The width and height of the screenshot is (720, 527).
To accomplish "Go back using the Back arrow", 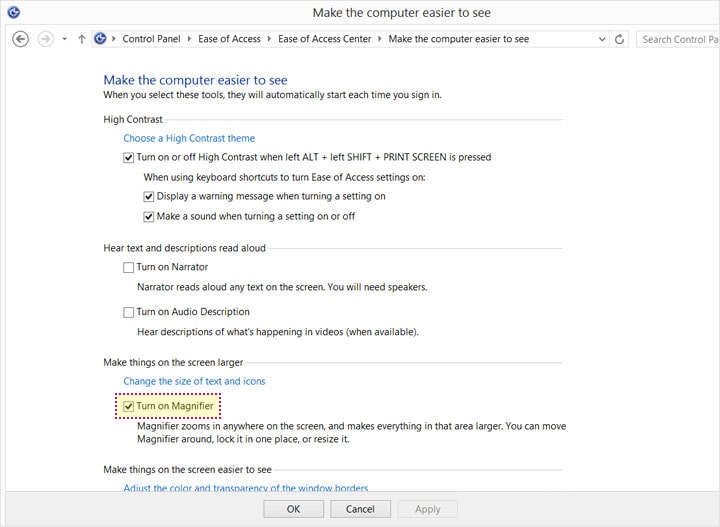I will [20, 39].
